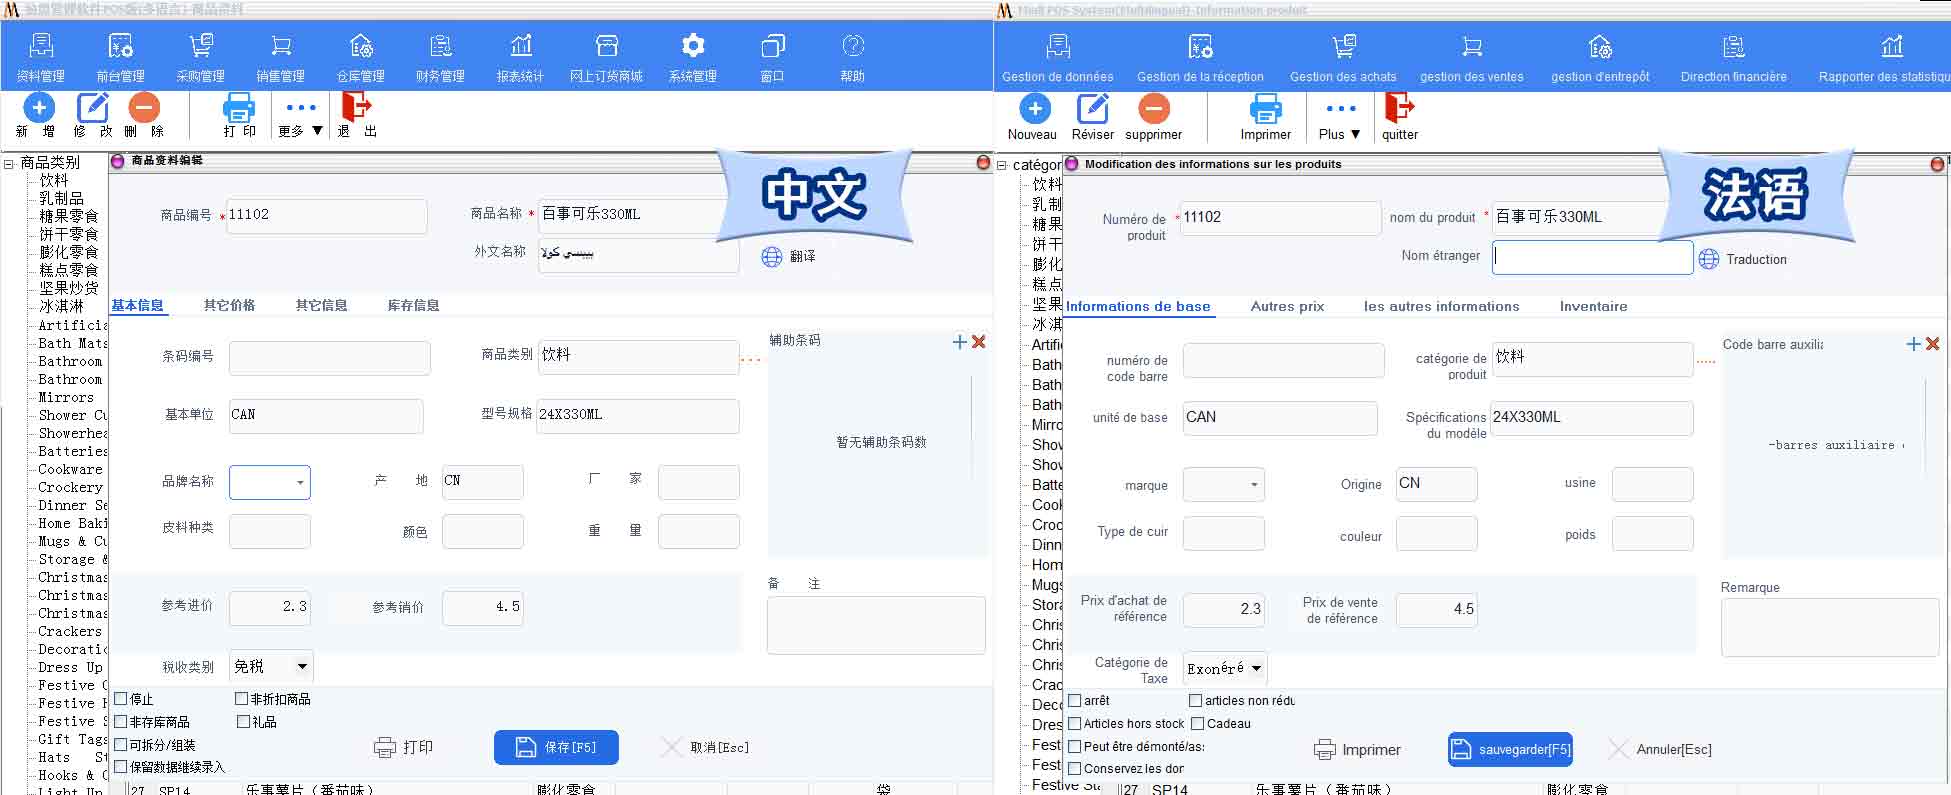Click the Annuler[Esc] button
The height and width of the screenshot is (795, 1951).
point(1660,749)
